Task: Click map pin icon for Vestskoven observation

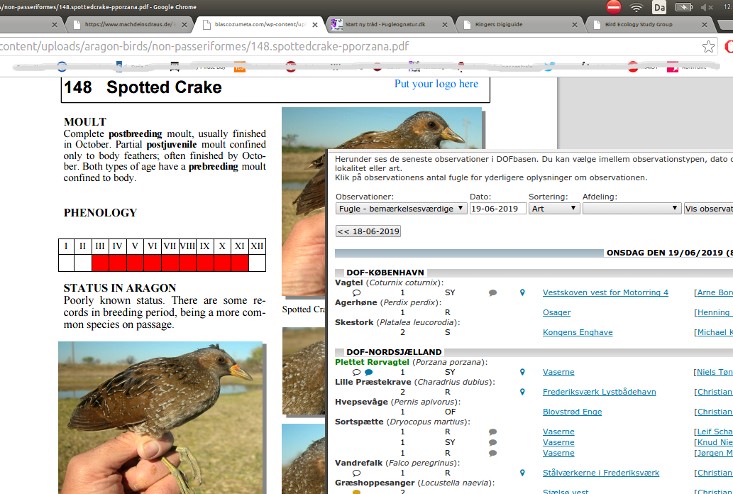Action: click(x=522, y=292)
